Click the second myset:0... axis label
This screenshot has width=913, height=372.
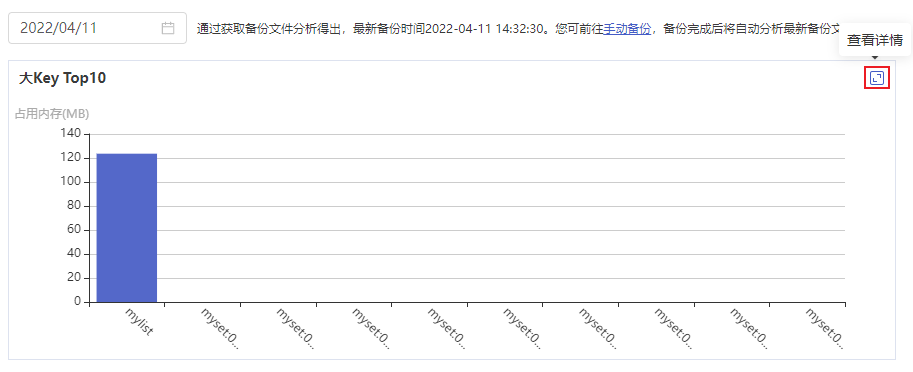295,328
